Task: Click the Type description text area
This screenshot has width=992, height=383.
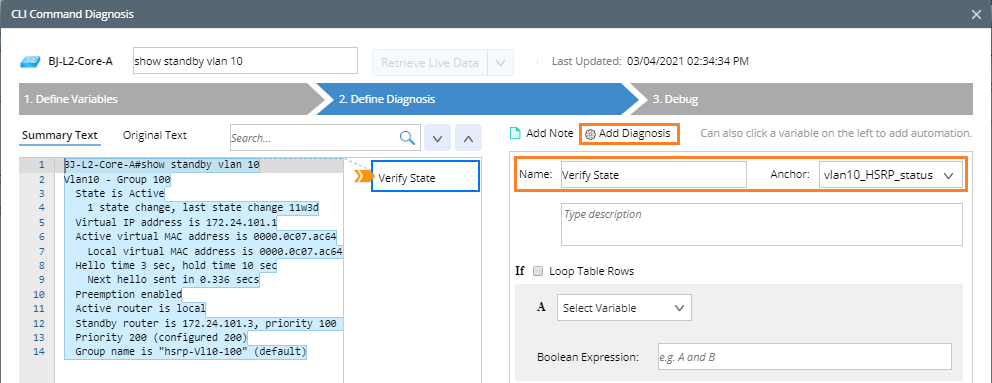Action: (762, 224)
